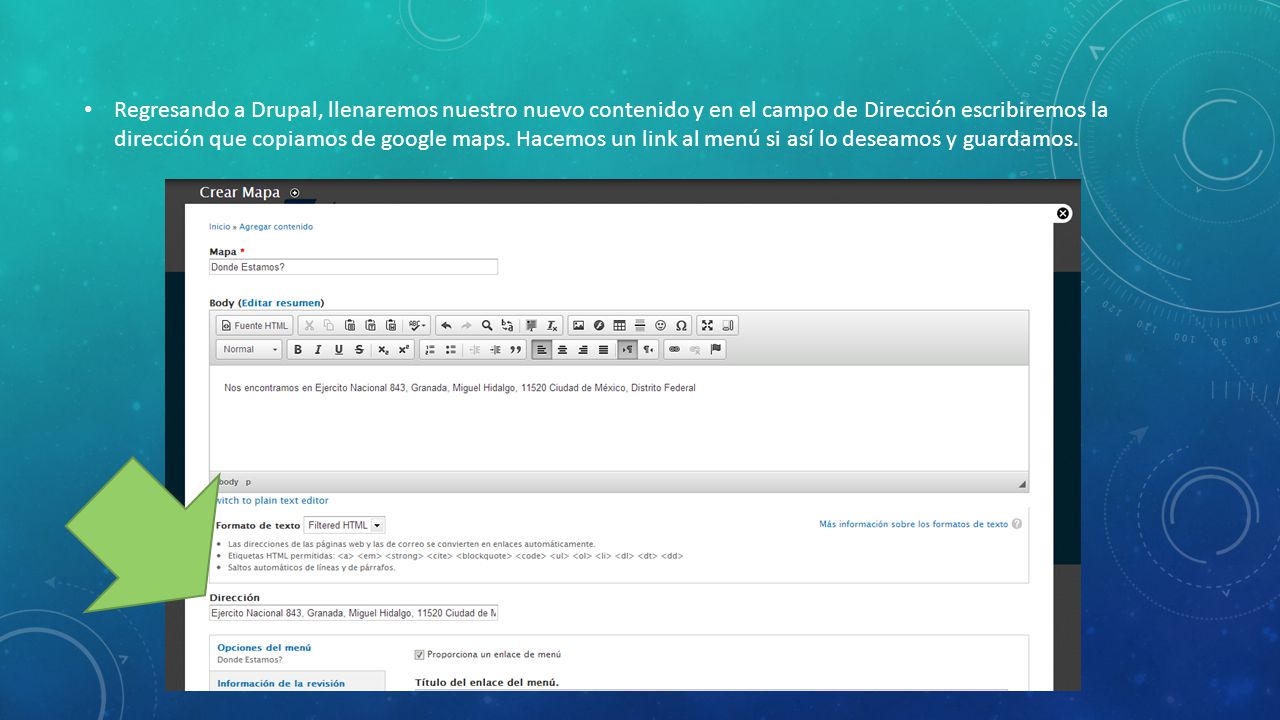1280x720 pixels.
Task: Open the Normal paragraph format dropdown
Action: click(x=249, y=349)
